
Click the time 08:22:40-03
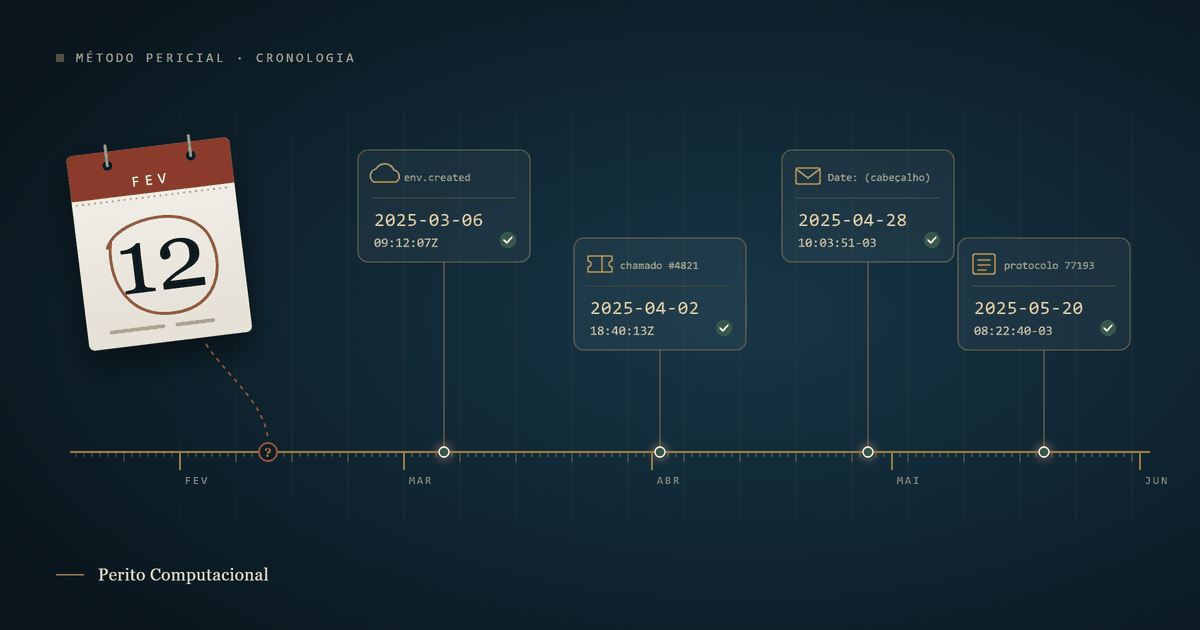coord(1013,331)
